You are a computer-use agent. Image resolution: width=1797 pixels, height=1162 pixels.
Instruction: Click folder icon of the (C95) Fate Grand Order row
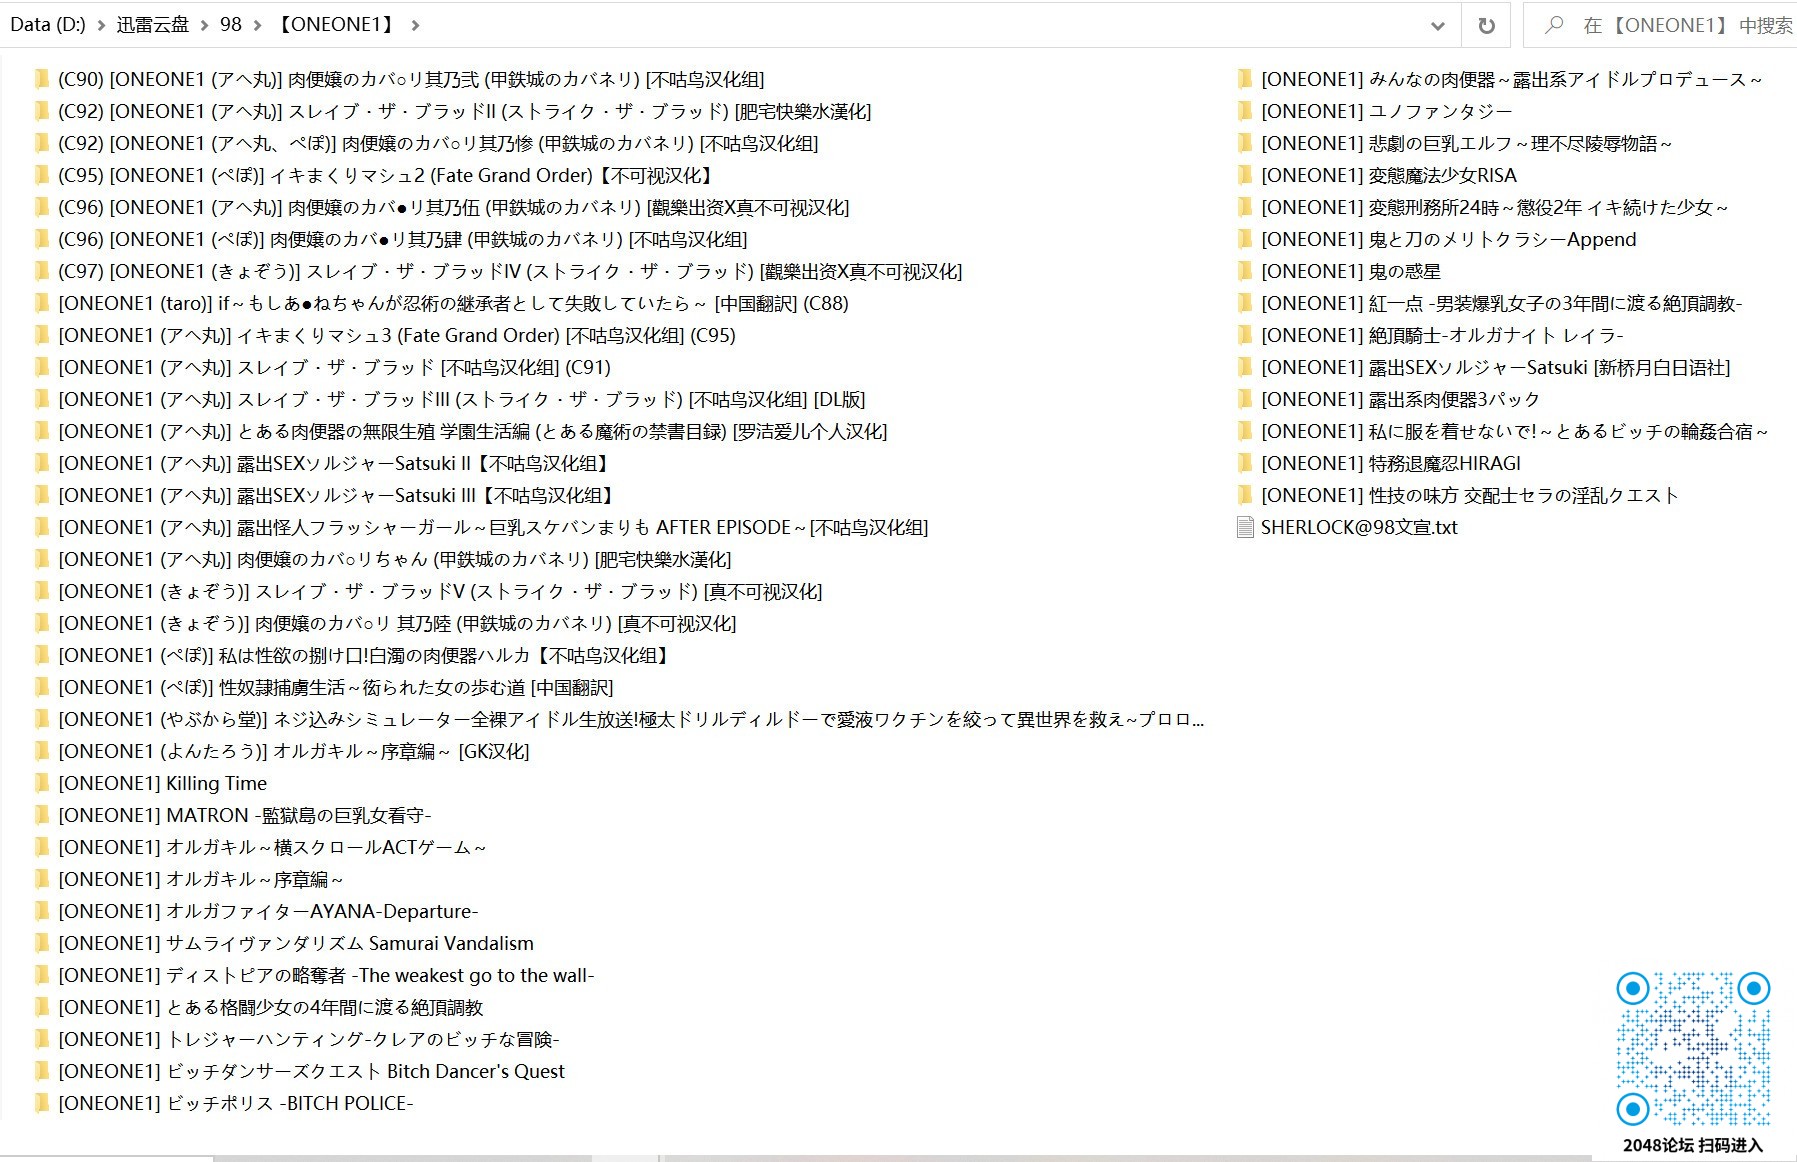click(x=41, y=175)
